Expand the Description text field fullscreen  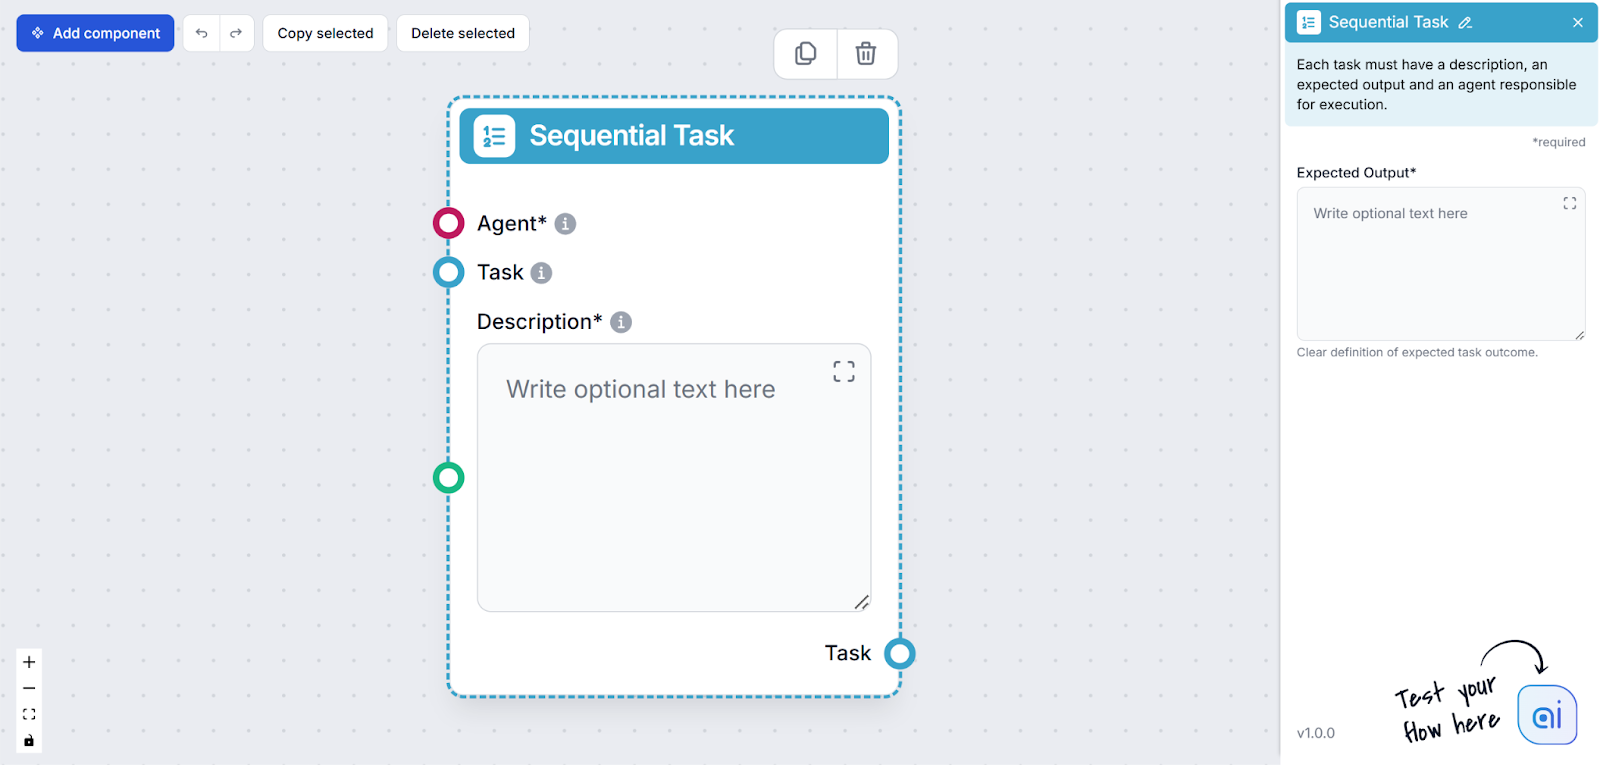[x=844, y=372]
